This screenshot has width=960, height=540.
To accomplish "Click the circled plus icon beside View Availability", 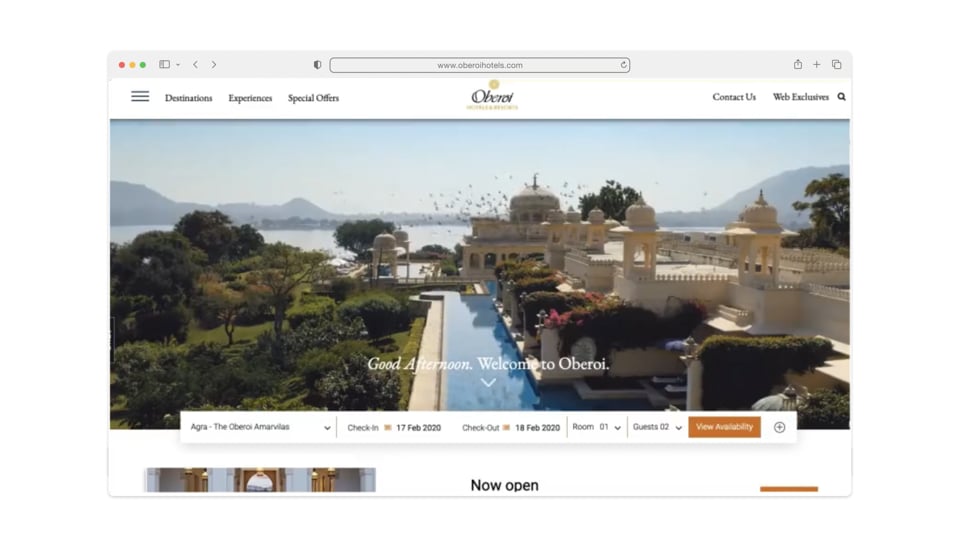I will pyautogui.click(x=779, y=427).
